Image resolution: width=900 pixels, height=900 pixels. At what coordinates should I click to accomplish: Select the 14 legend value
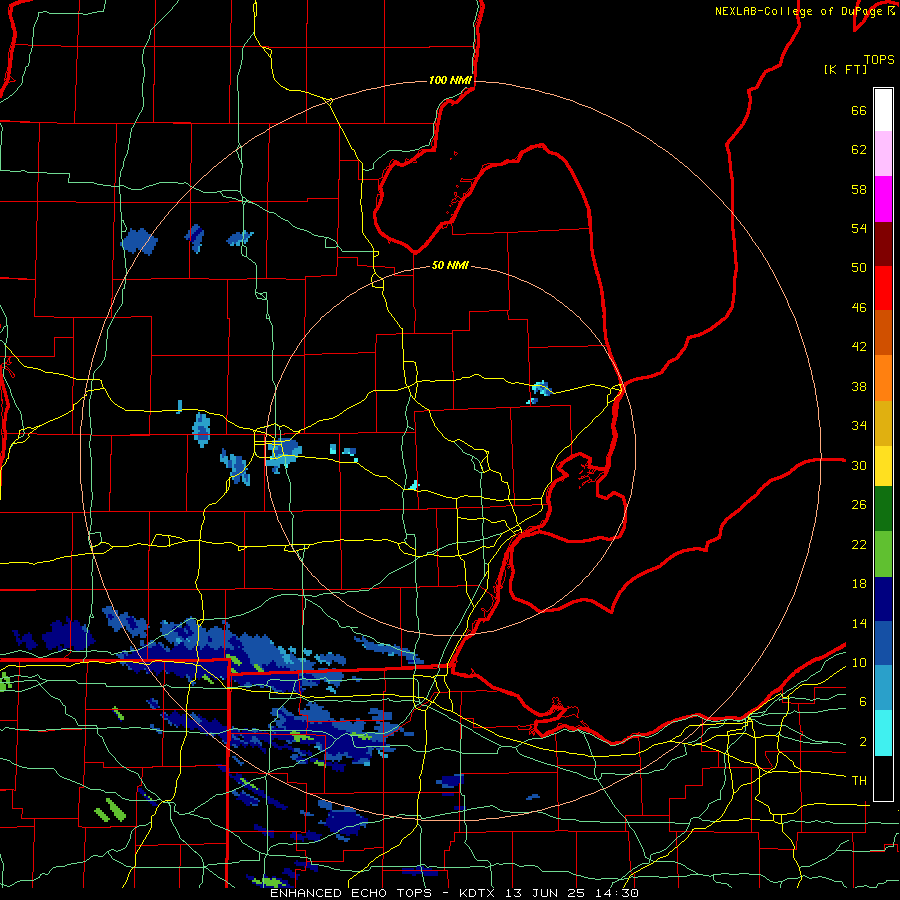tap(859, 623)
